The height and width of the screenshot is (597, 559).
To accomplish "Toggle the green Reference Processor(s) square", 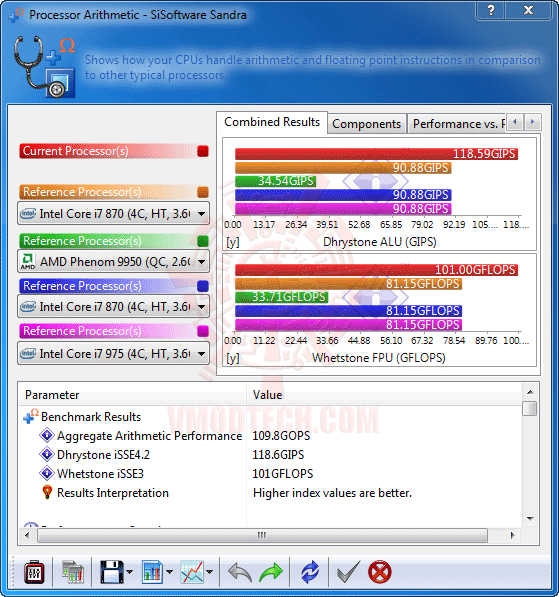I will [203, 241].
